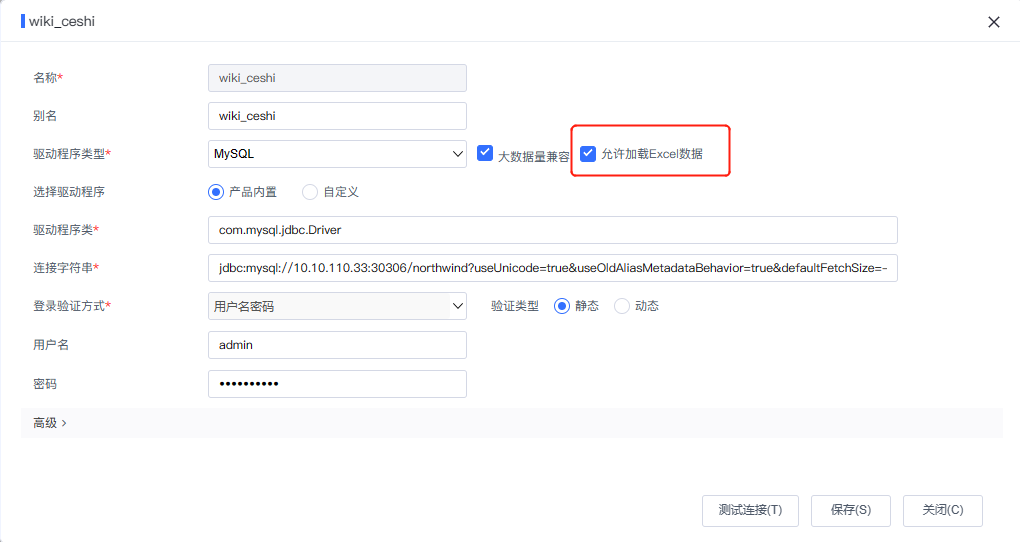Click the 验证类型 label
The height and width of the screenshot is (542, 1020).
pyautogui.click(x=515, y=306)
